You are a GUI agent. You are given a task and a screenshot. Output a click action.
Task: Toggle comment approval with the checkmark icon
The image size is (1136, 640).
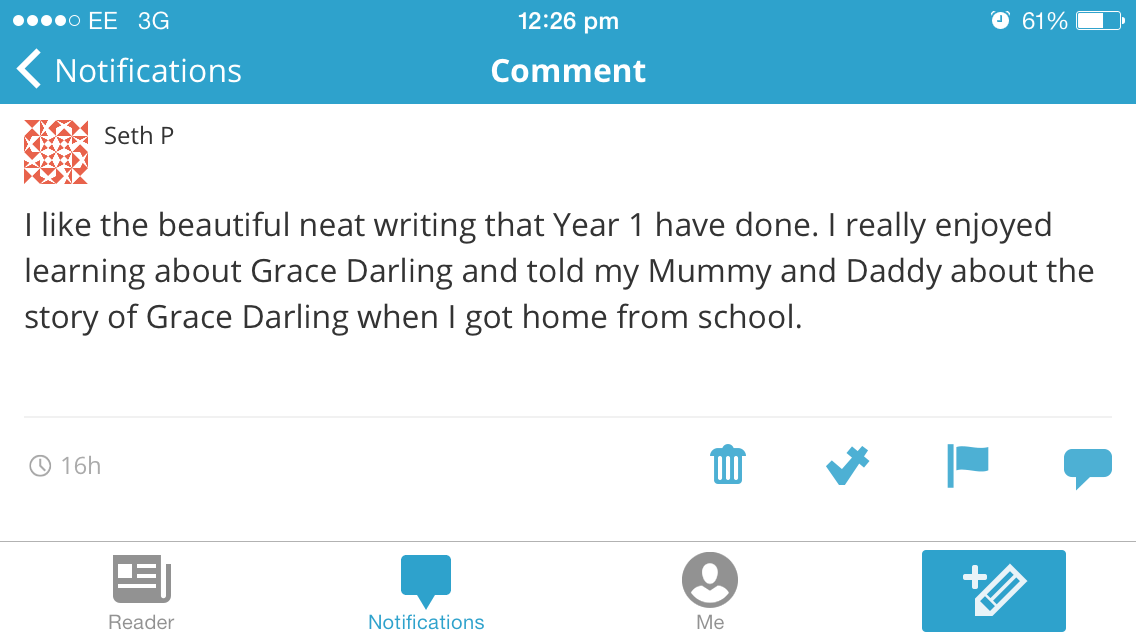(847, 466)
